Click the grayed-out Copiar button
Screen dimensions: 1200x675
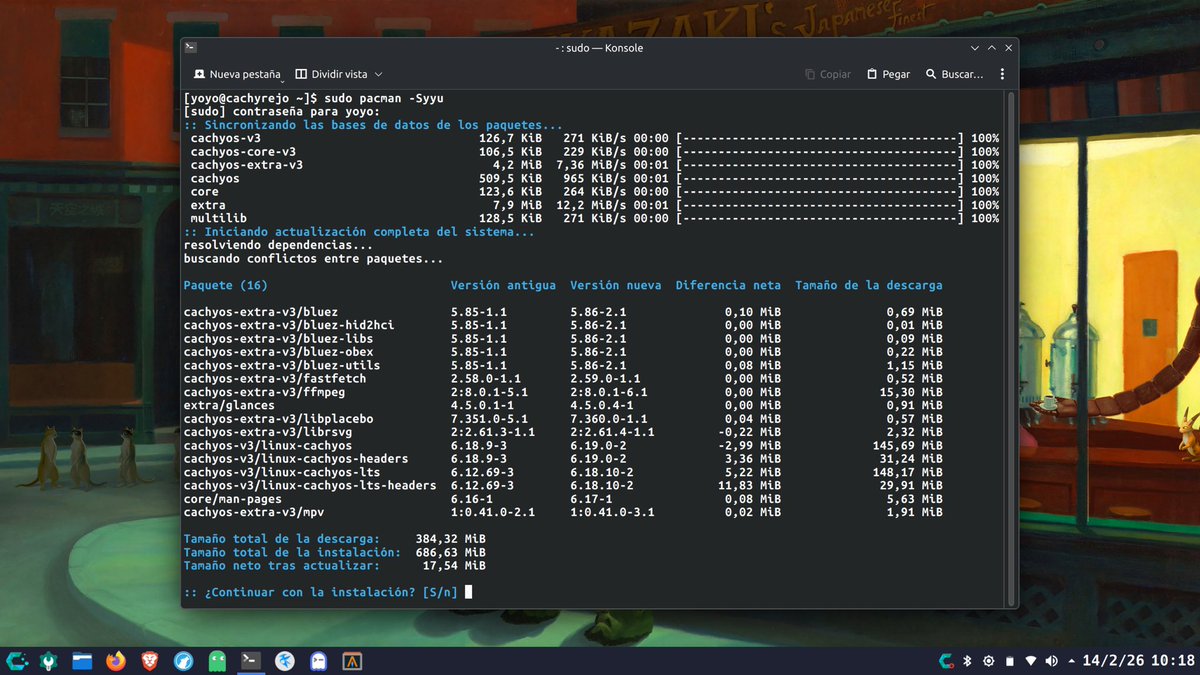point(828,74)
